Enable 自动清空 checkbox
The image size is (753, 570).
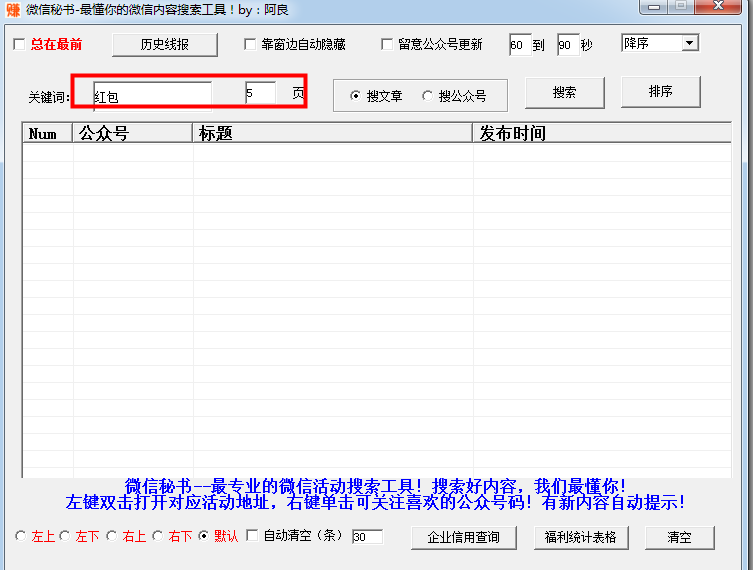point(252,535)
